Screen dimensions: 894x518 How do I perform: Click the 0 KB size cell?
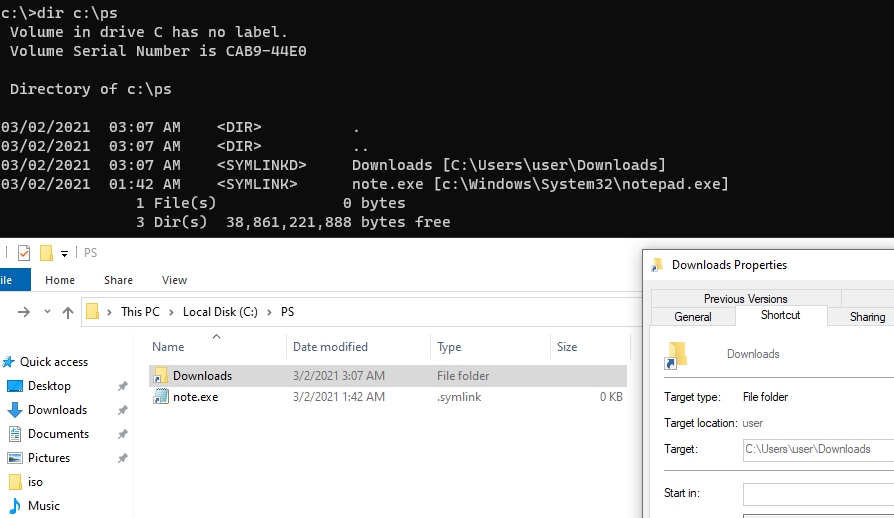(x=611, y=397)
